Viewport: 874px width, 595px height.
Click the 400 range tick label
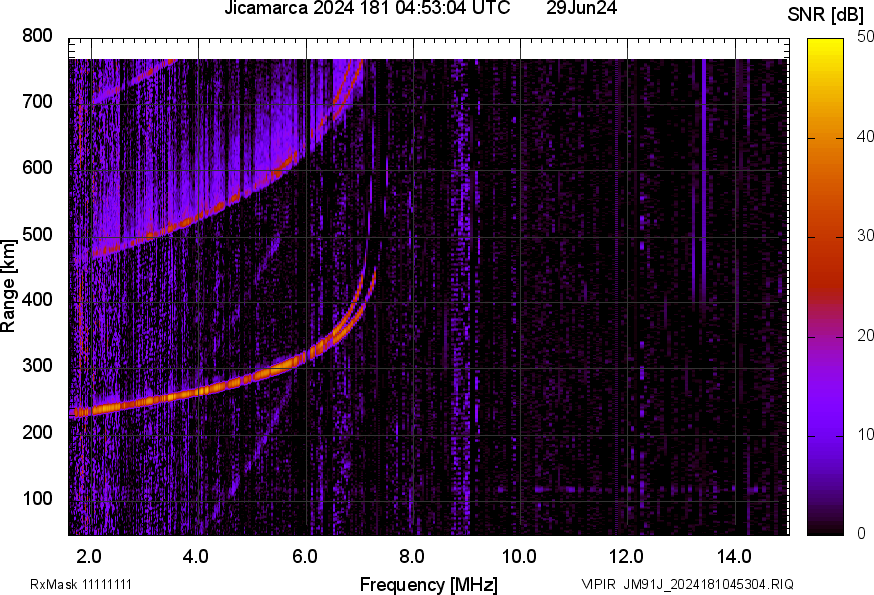[x=36, y=300]
